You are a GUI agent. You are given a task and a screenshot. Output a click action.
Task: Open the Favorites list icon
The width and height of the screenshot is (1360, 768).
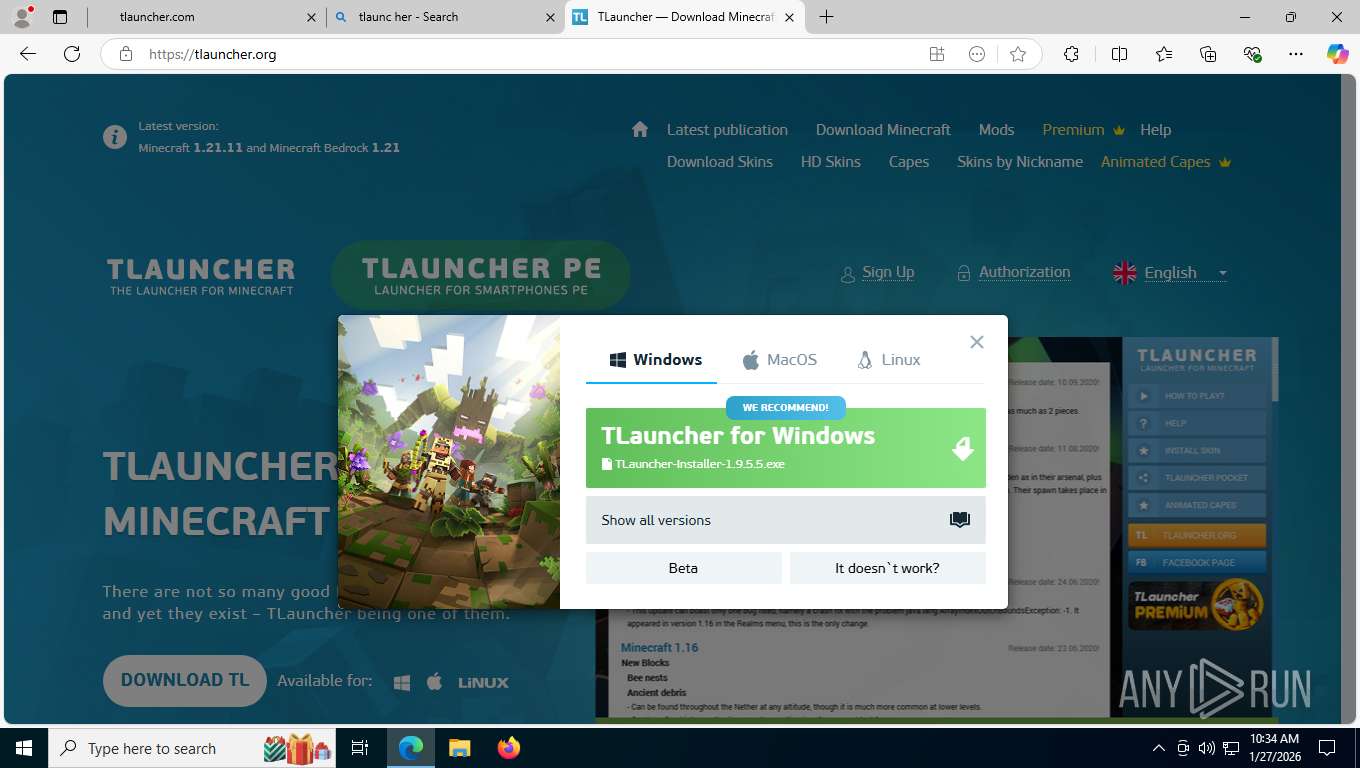pyautogui.click(x=1164, y=54)
